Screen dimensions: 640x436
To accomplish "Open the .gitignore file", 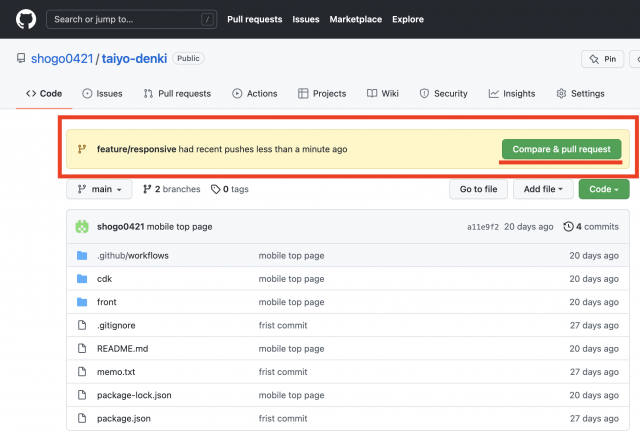I will coord(116,325).
